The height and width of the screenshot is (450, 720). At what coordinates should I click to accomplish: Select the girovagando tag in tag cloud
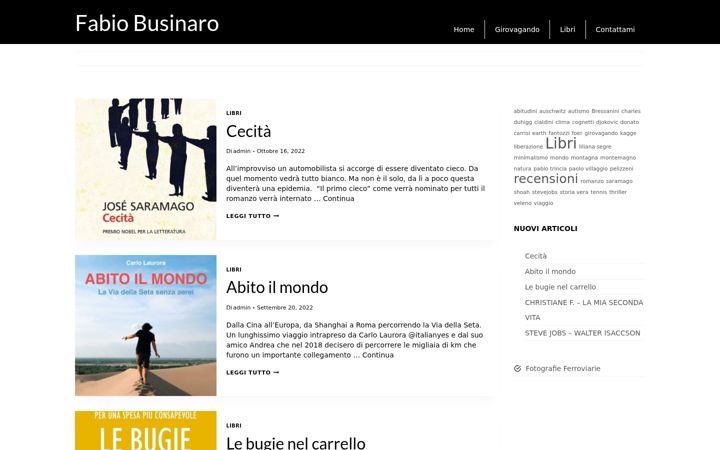coord(601,133)
